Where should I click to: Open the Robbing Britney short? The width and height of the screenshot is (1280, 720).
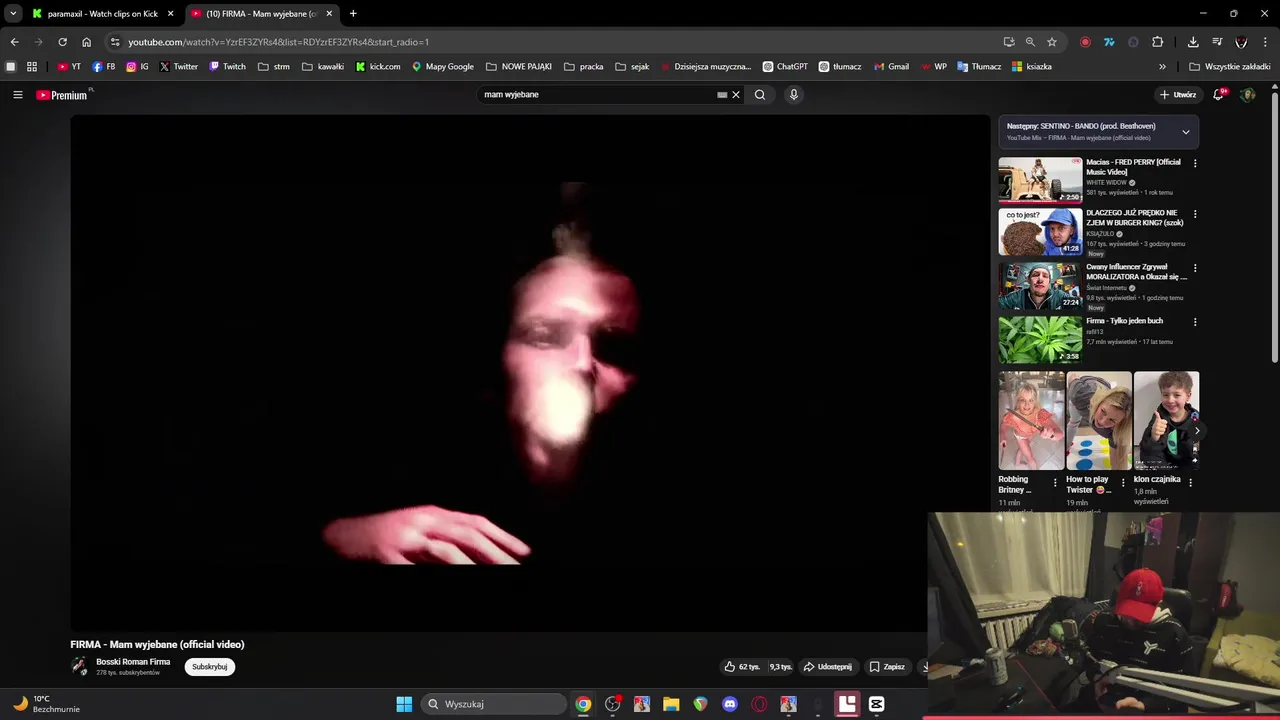coord(1031,421)
